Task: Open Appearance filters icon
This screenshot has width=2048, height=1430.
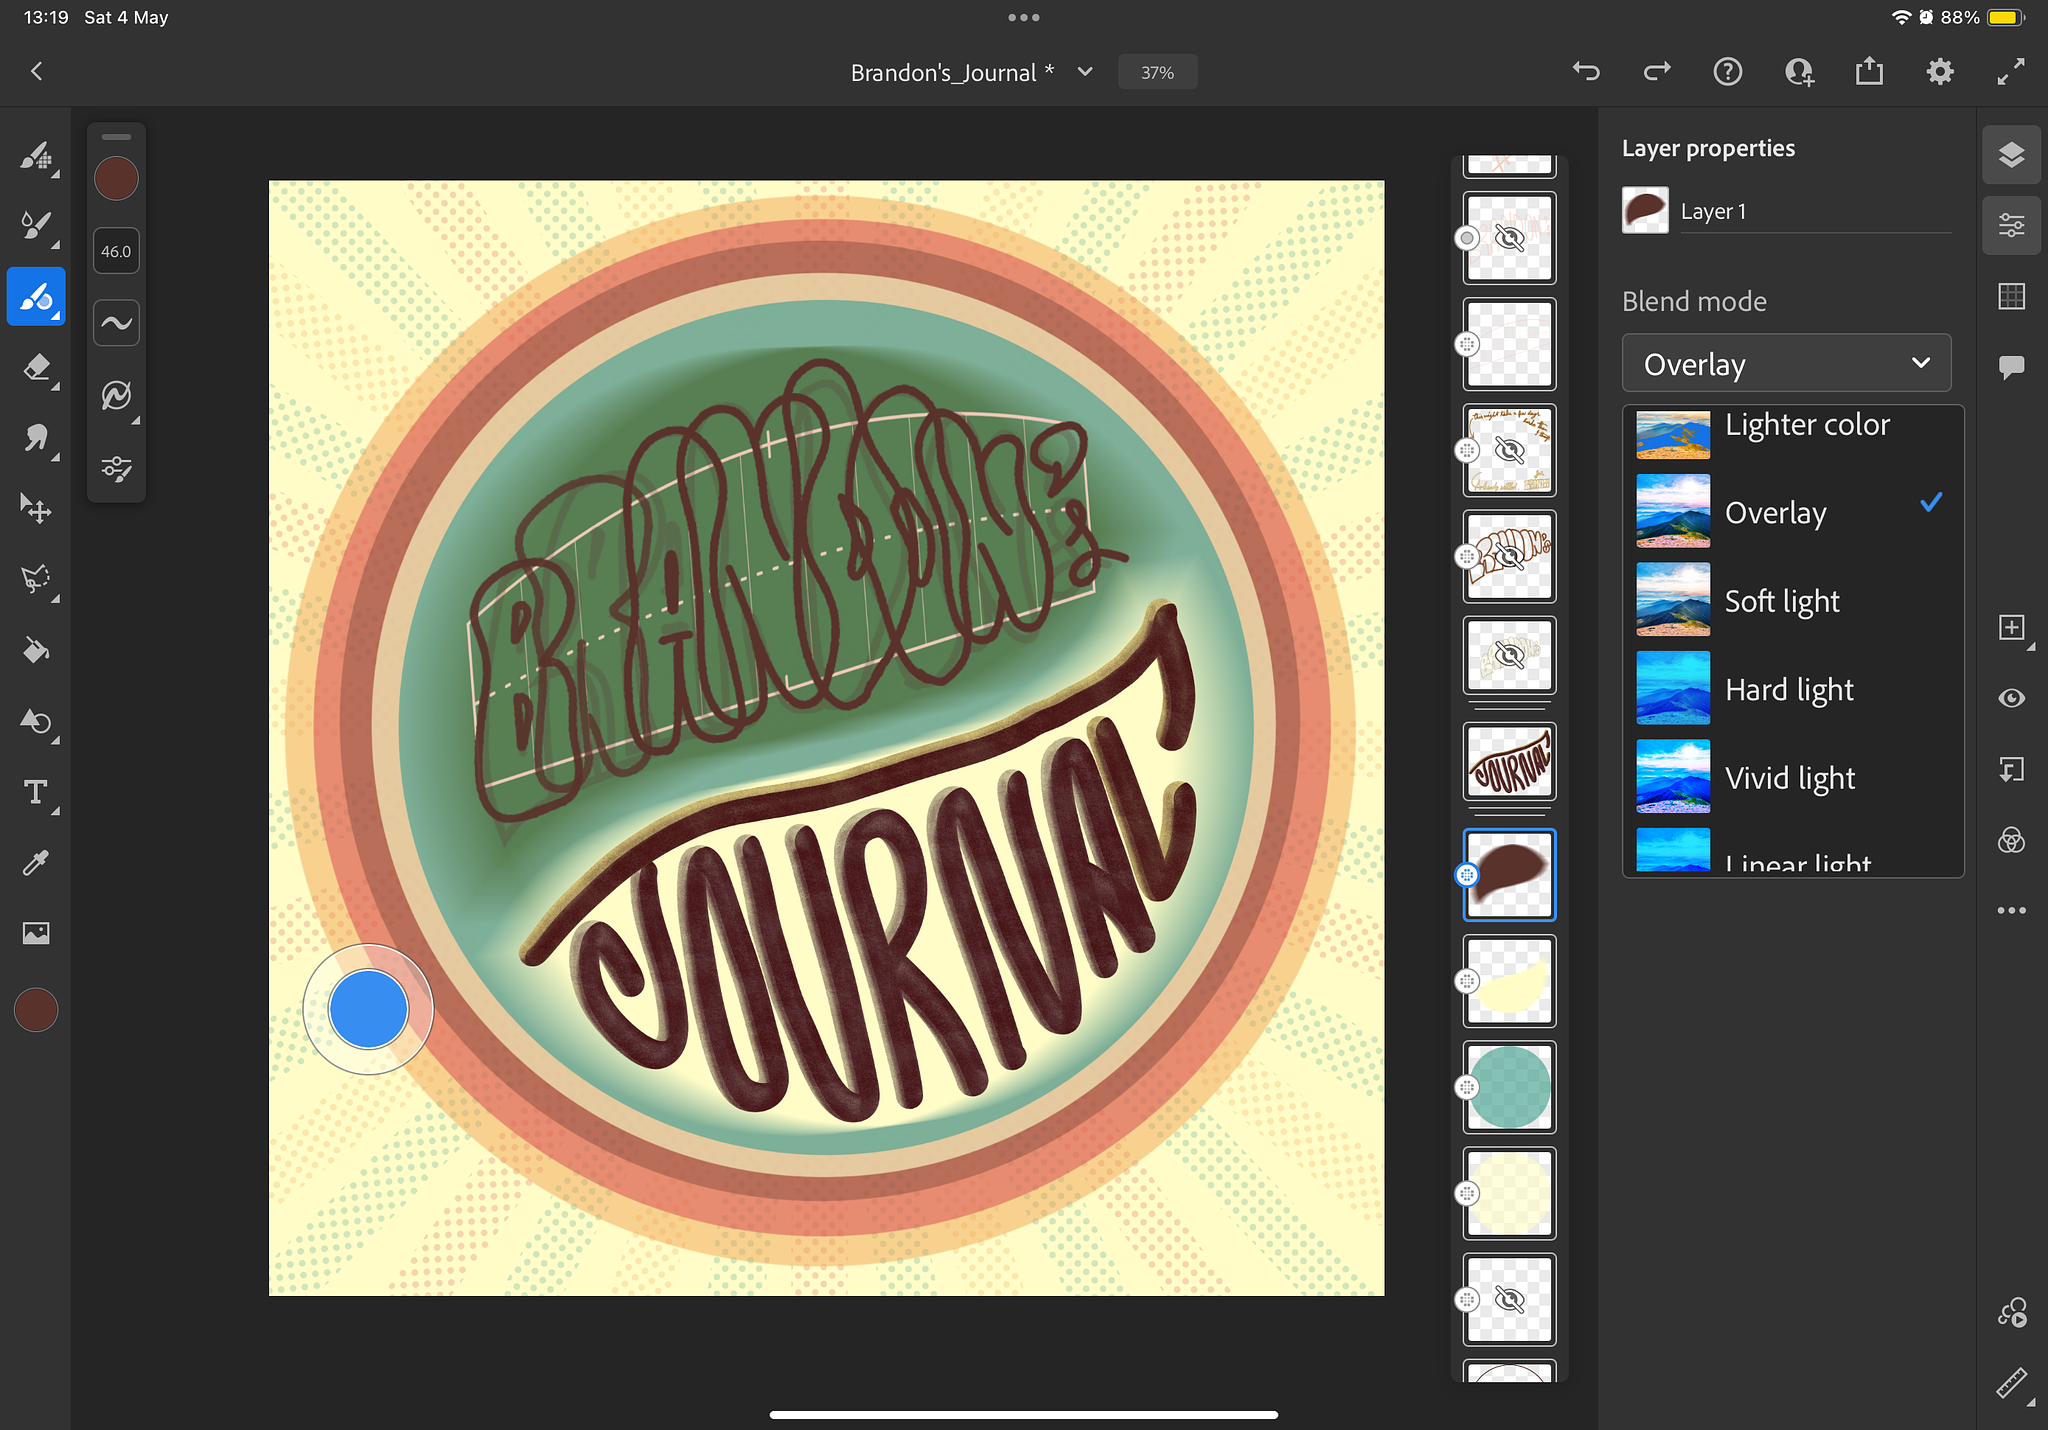Action: point(2011,840)
